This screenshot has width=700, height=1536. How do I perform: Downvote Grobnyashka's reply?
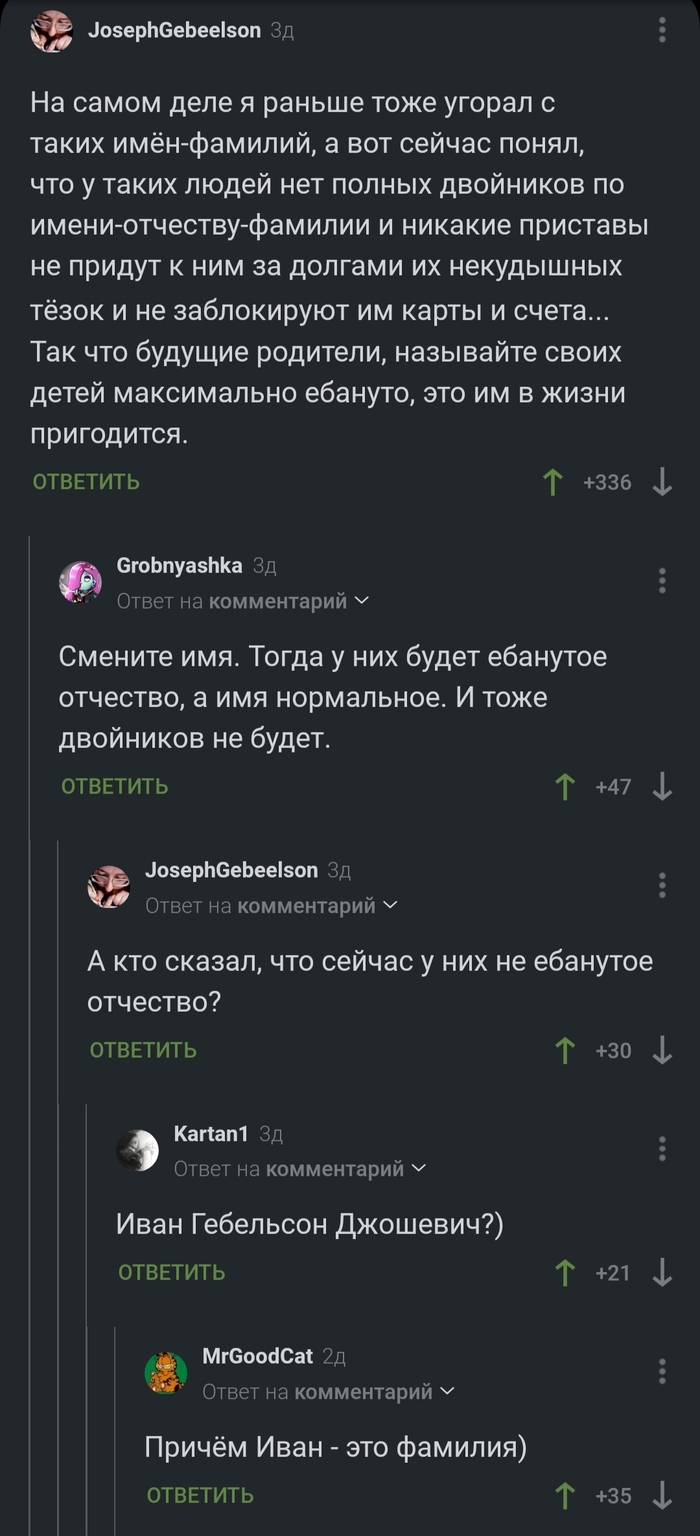[x=664, y=787]
